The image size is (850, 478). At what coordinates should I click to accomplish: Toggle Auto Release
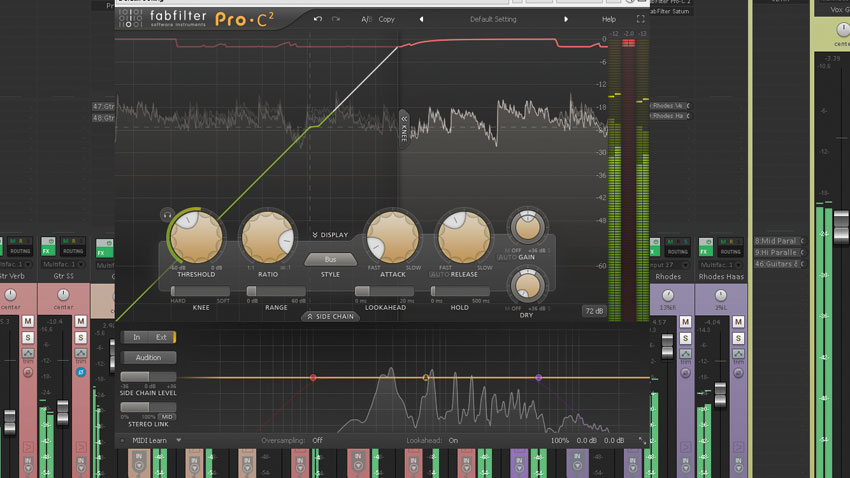(440, 275)
